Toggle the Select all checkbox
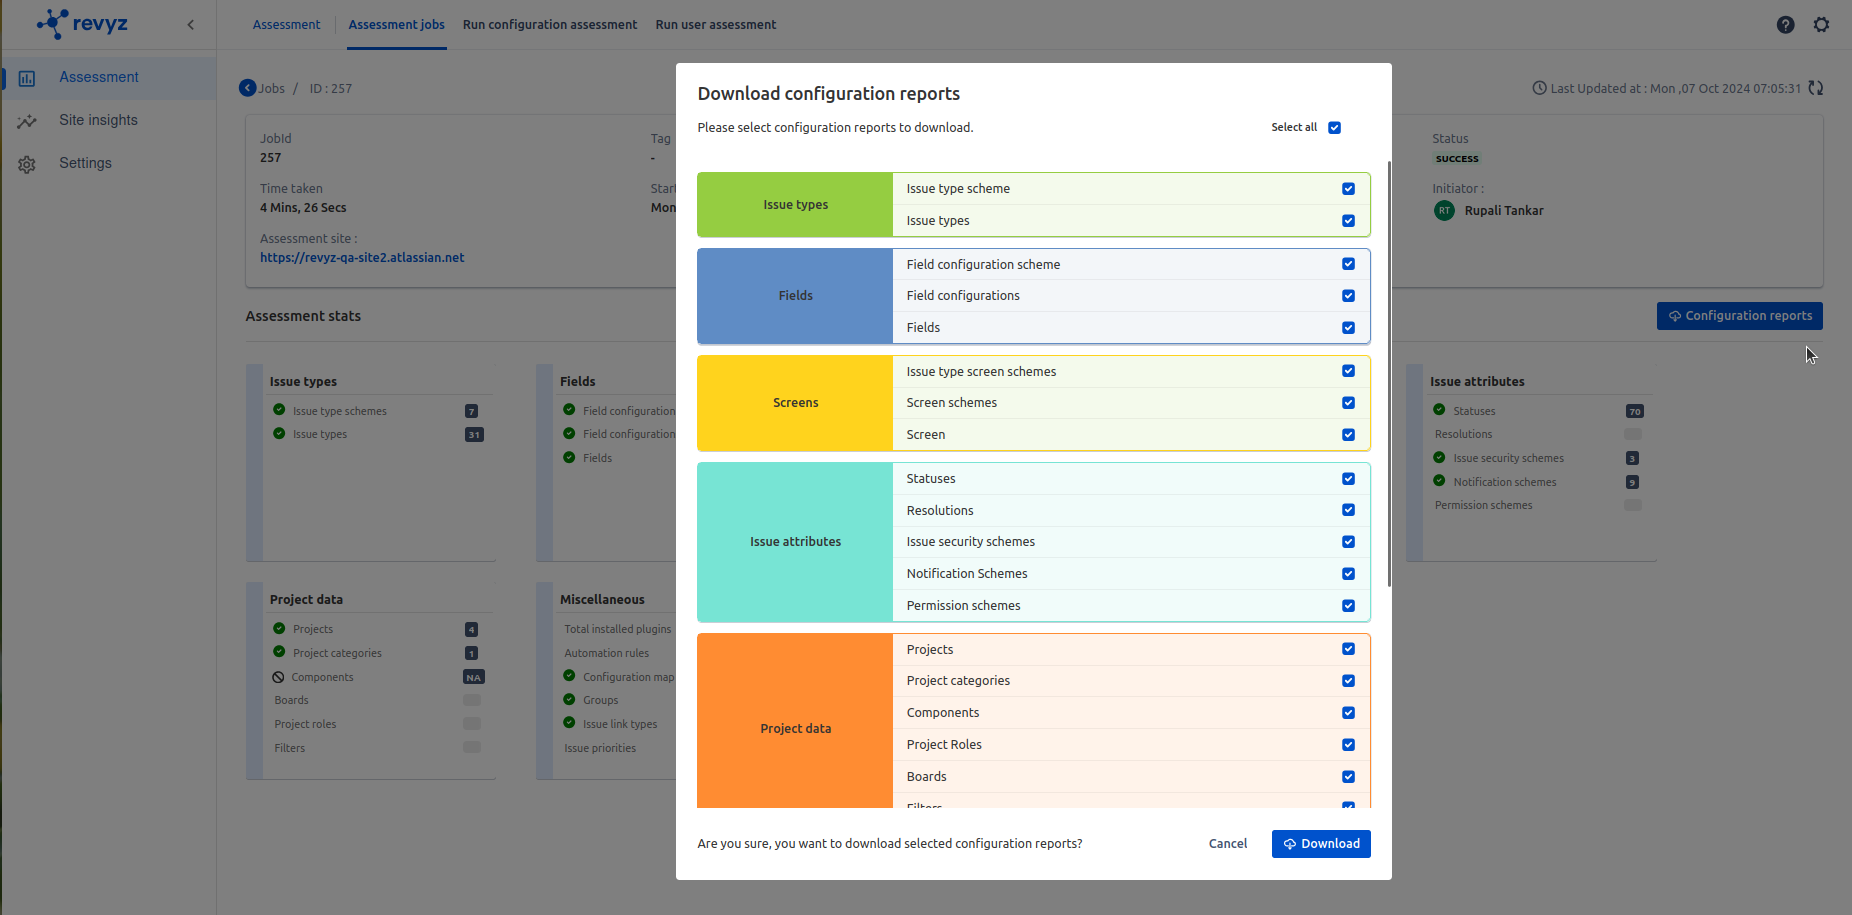 1334,127
